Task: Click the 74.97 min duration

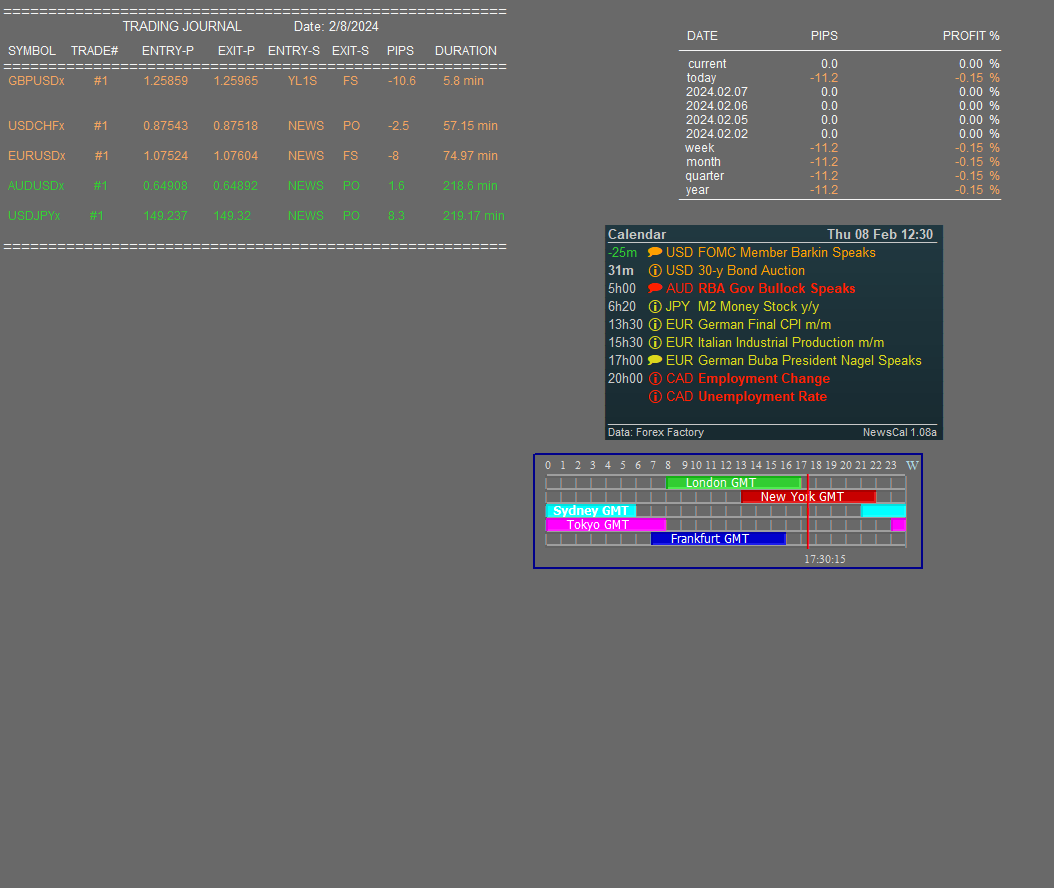Action: pos(471,156)
